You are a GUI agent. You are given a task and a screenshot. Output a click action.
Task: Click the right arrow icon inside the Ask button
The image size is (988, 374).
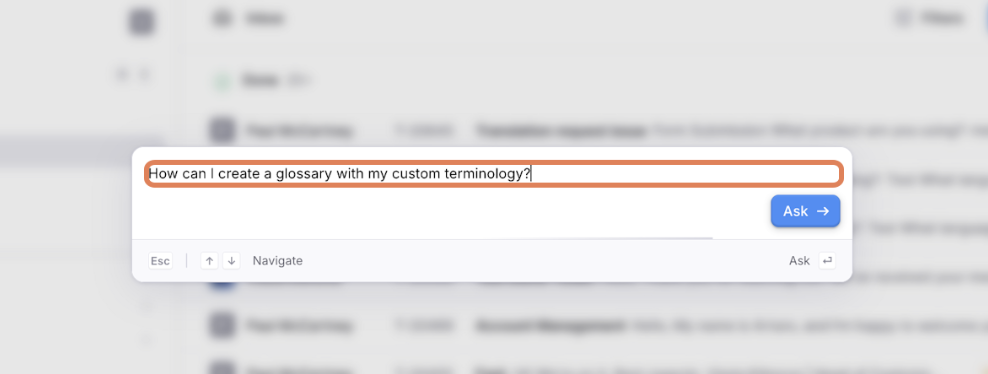click(x=823, y=211)
